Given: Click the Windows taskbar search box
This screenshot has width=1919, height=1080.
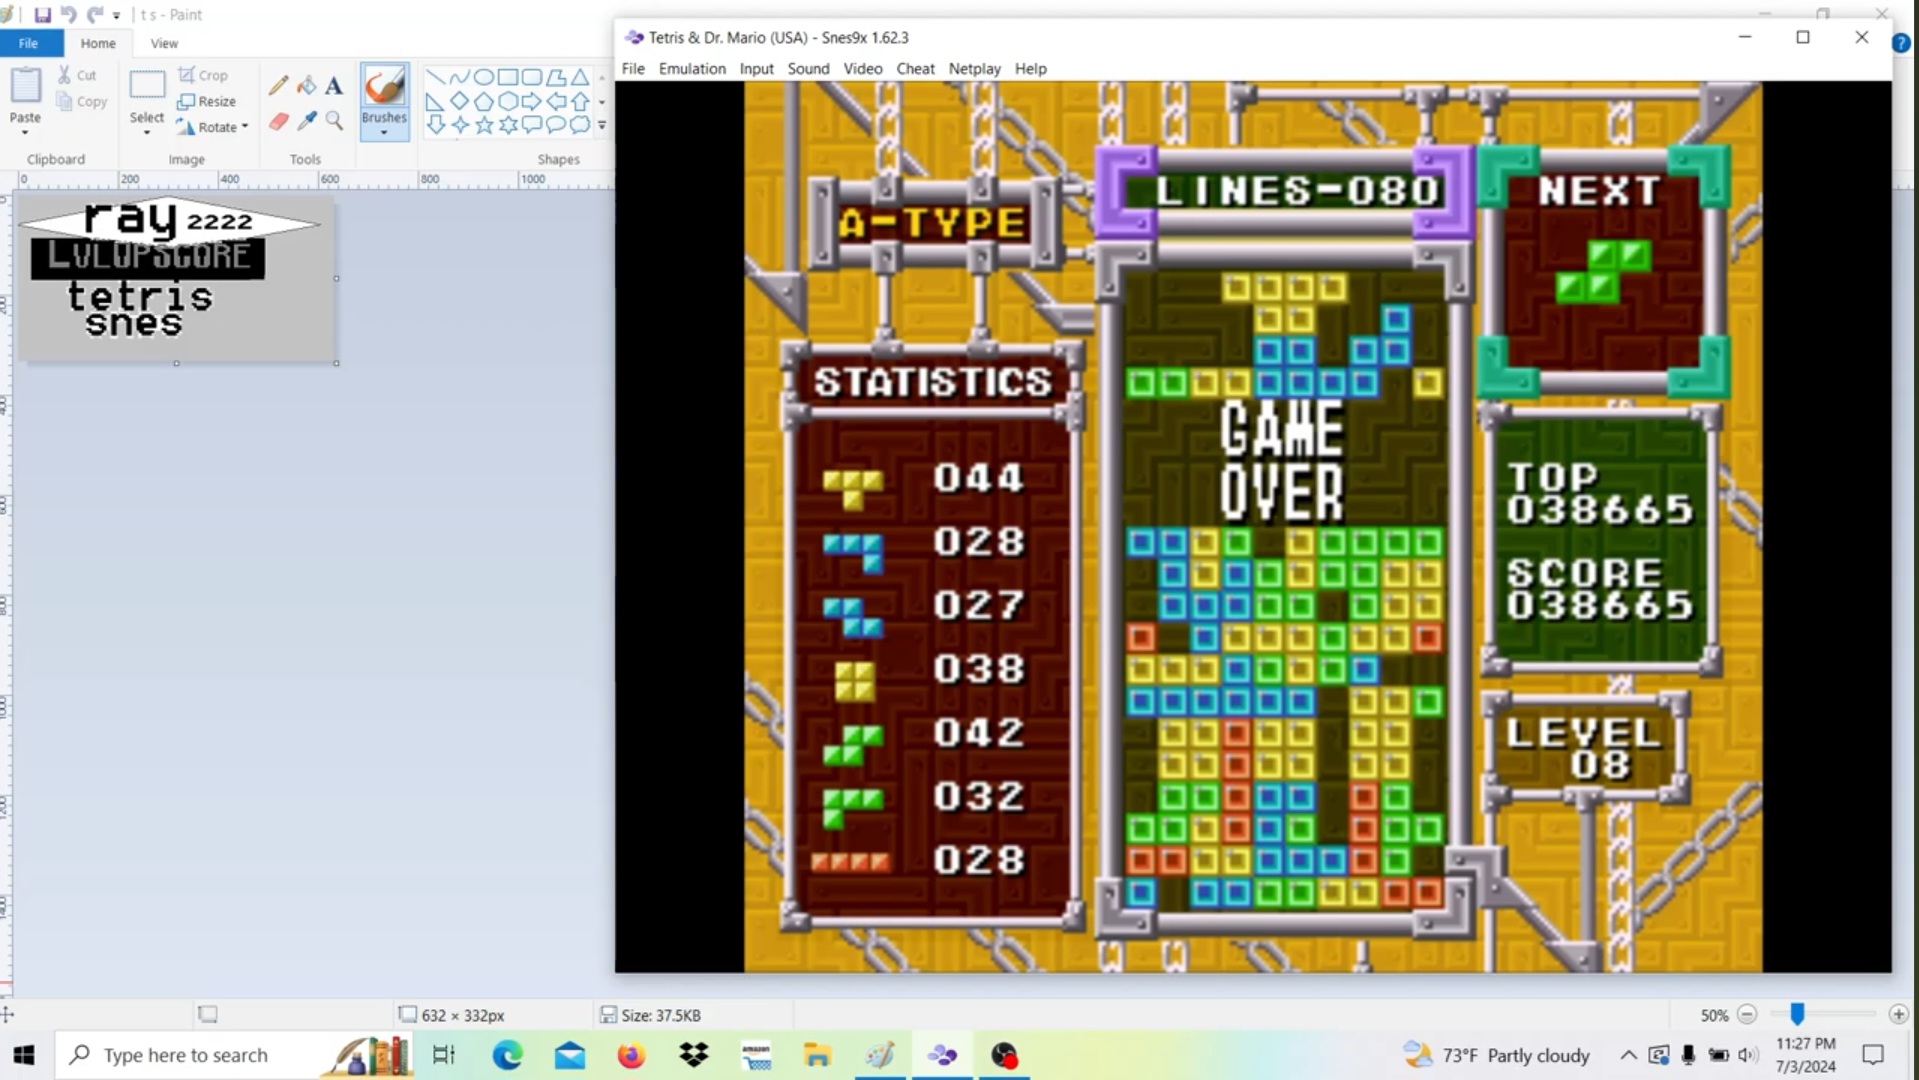Looking at the screenshot, I should 185,1055.
